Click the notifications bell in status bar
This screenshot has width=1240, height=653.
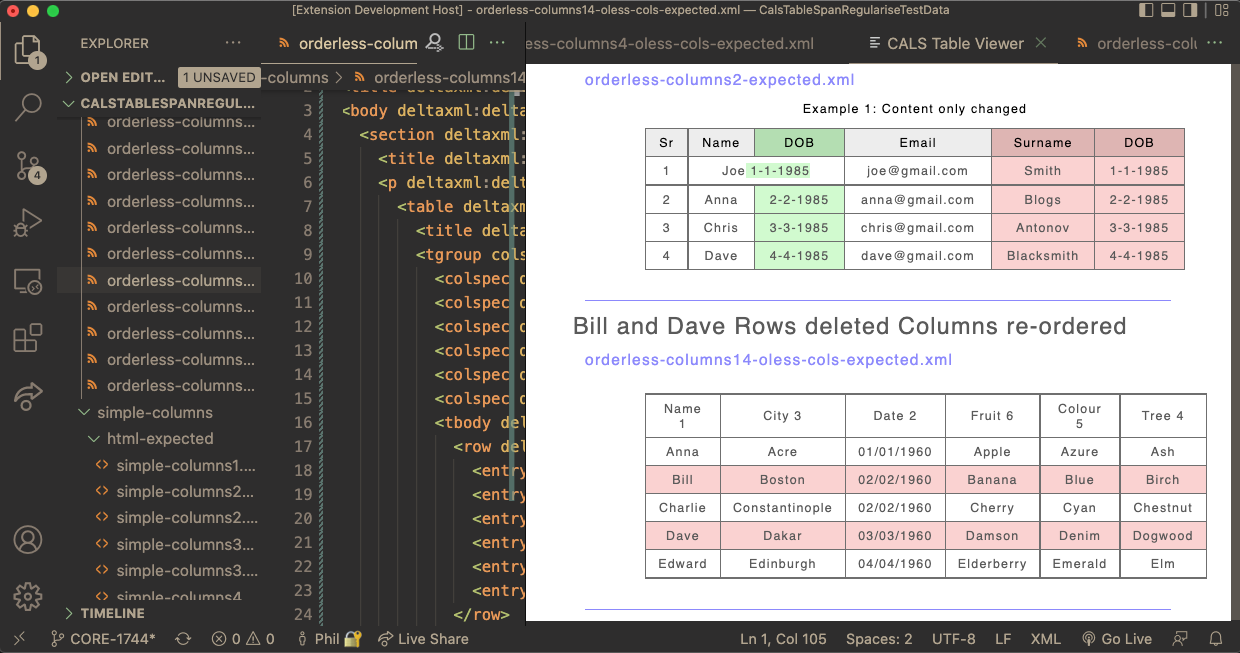click(x=1216, y=639)
